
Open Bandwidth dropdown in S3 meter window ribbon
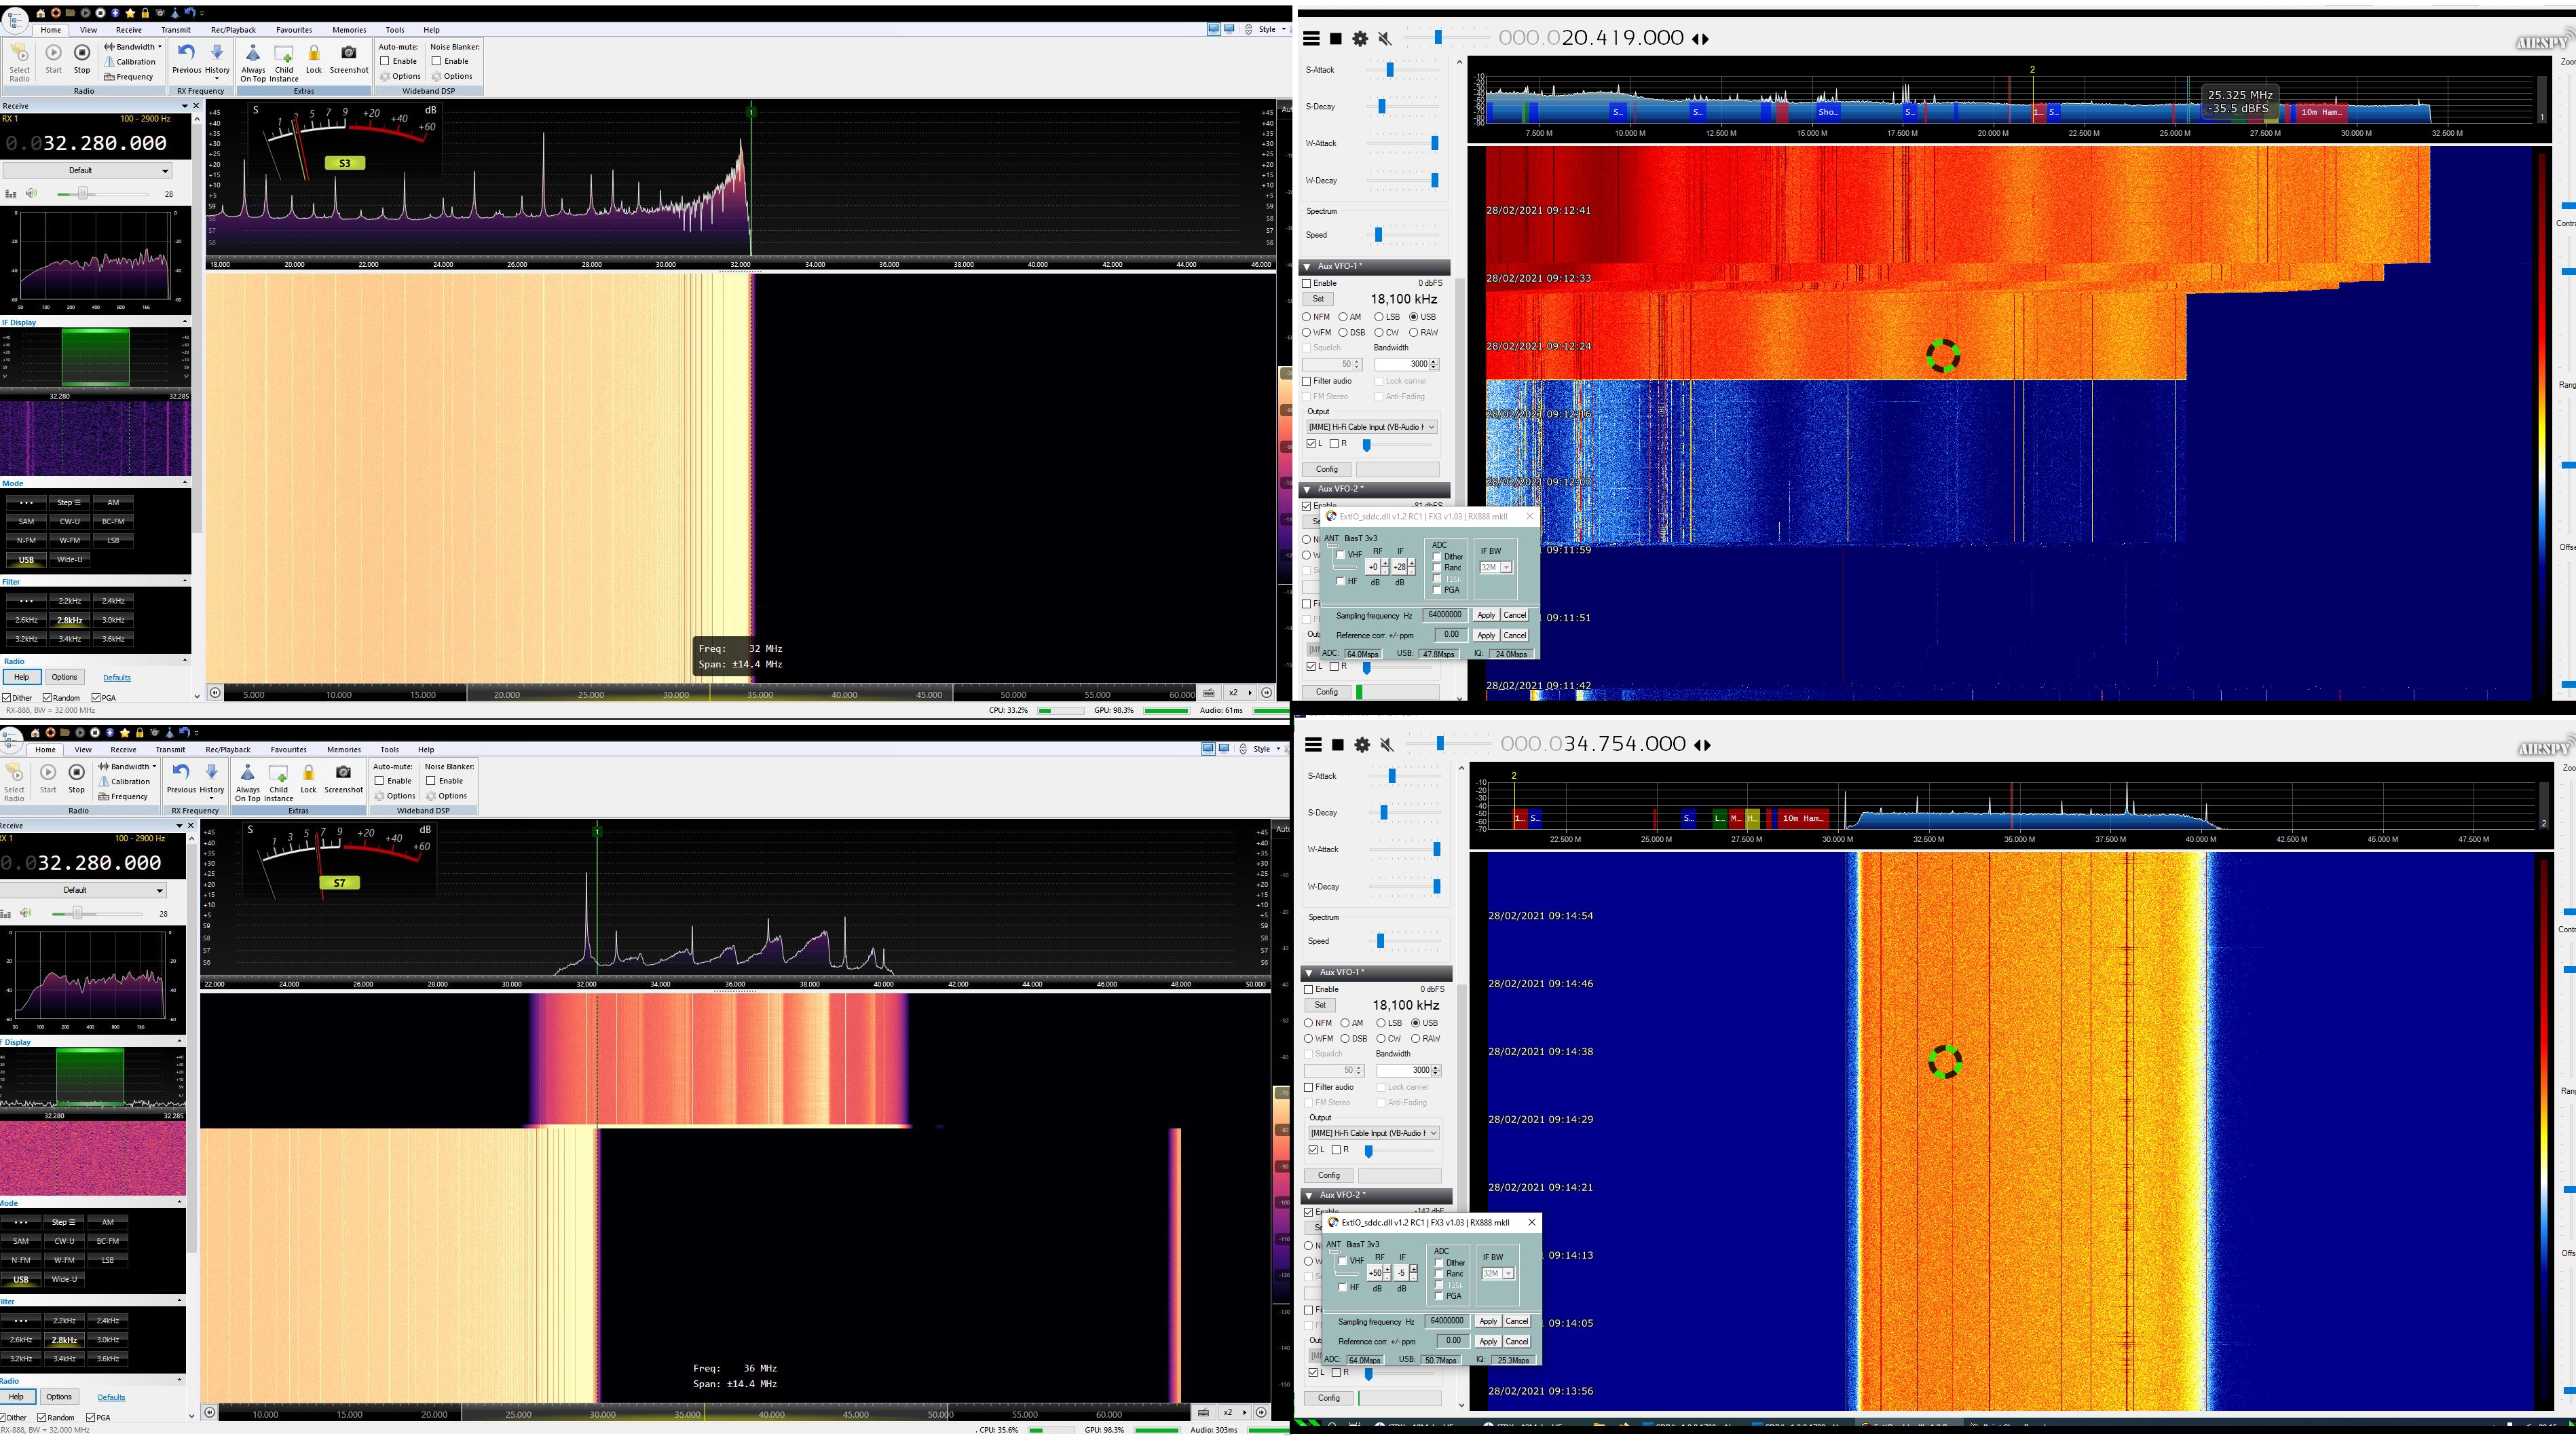point(134,47)
